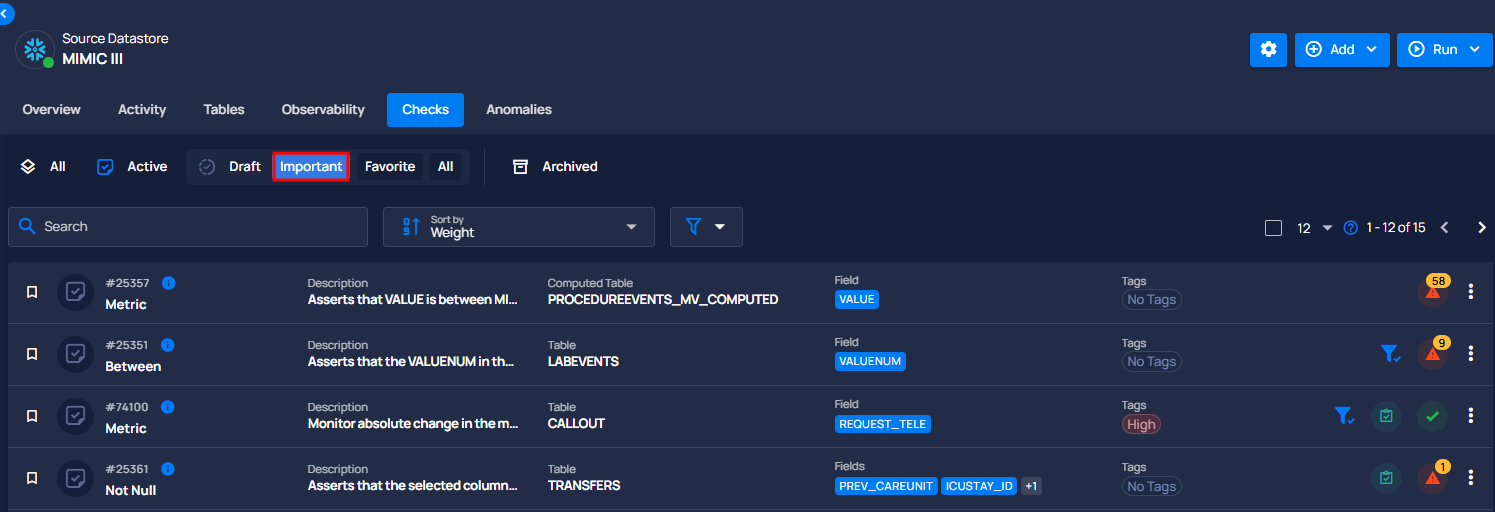The height and width of the screenshot is (512, 1495).
Task: Filter to Active checks
Action: [x=132, y=167]
